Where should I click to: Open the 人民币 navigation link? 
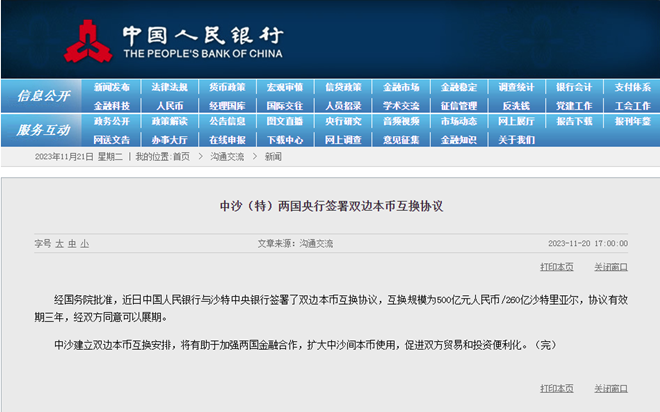(x=169, y=105)
